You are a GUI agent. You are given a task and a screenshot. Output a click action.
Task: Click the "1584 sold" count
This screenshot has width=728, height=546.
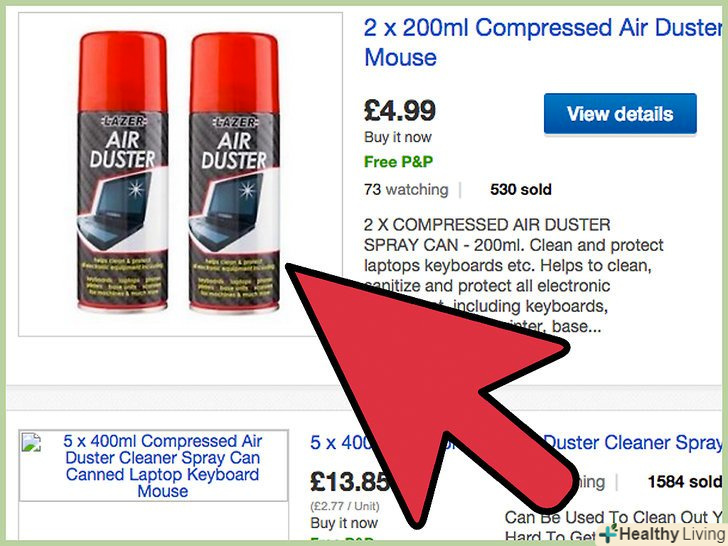(x=684, y=482)
